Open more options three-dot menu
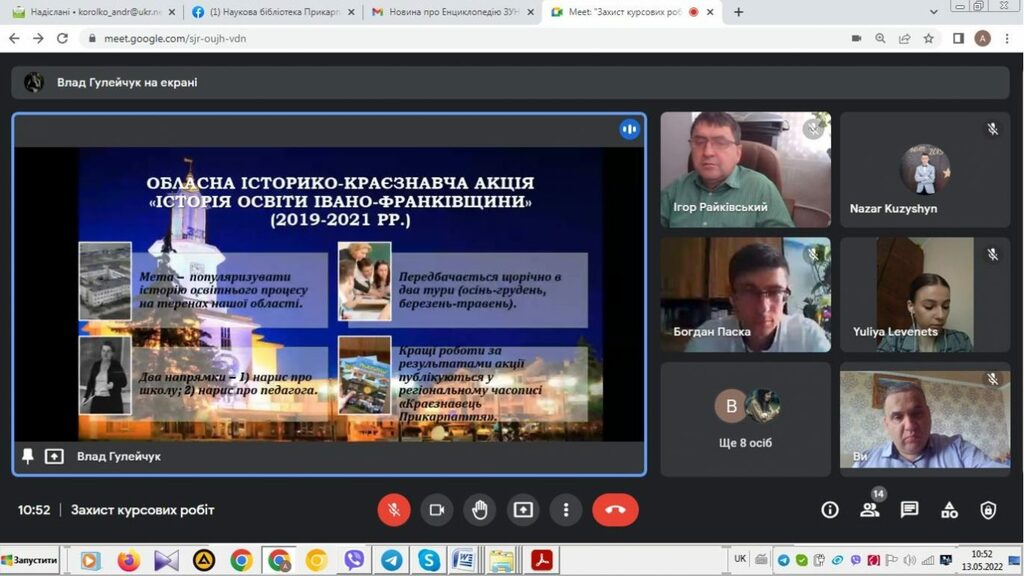The height and width of the screenshot is (576, 1024). point(566,510)
